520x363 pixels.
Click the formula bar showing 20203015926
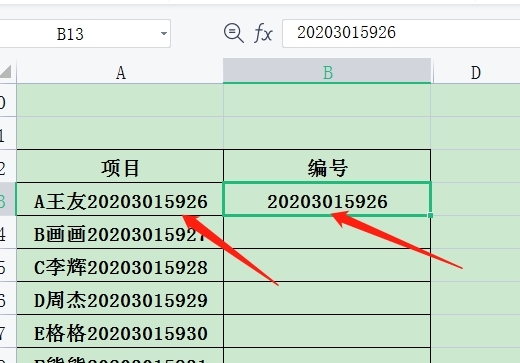pos(401,33)
